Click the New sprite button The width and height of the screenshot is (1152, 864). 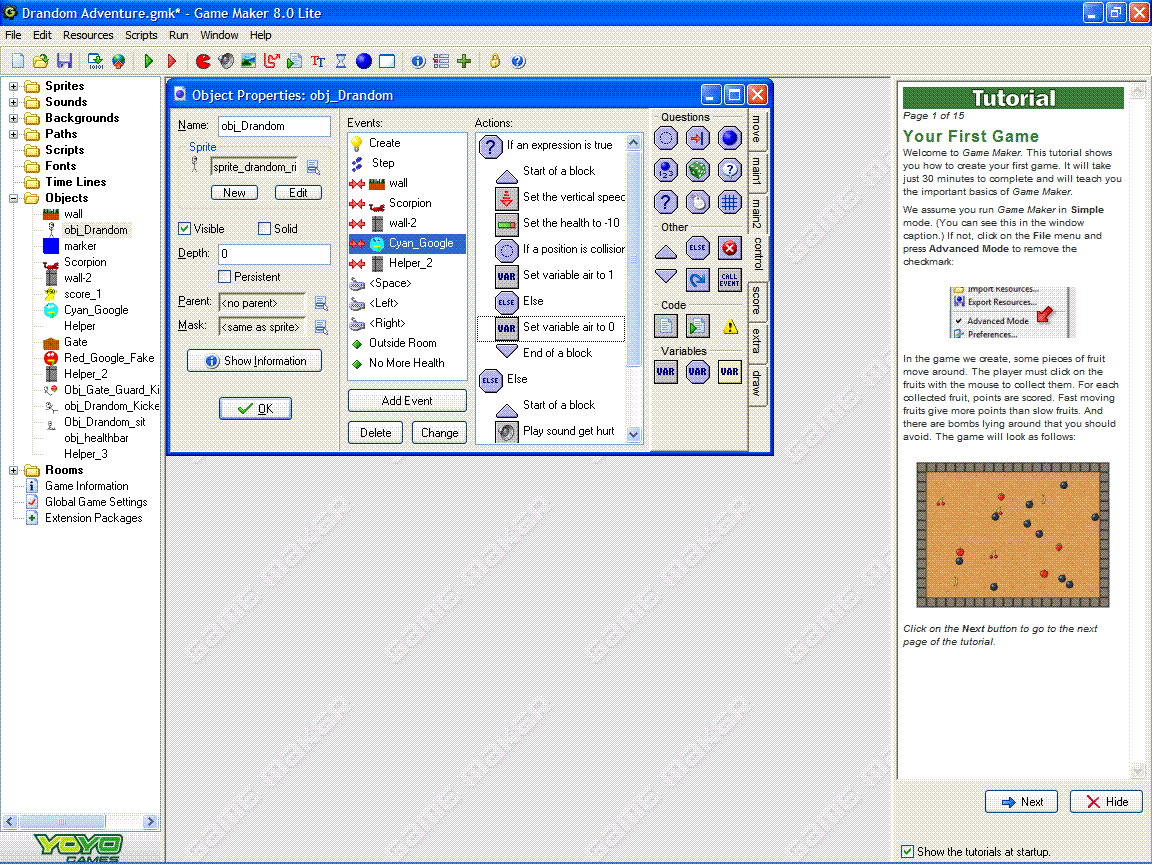coord(234,192)
